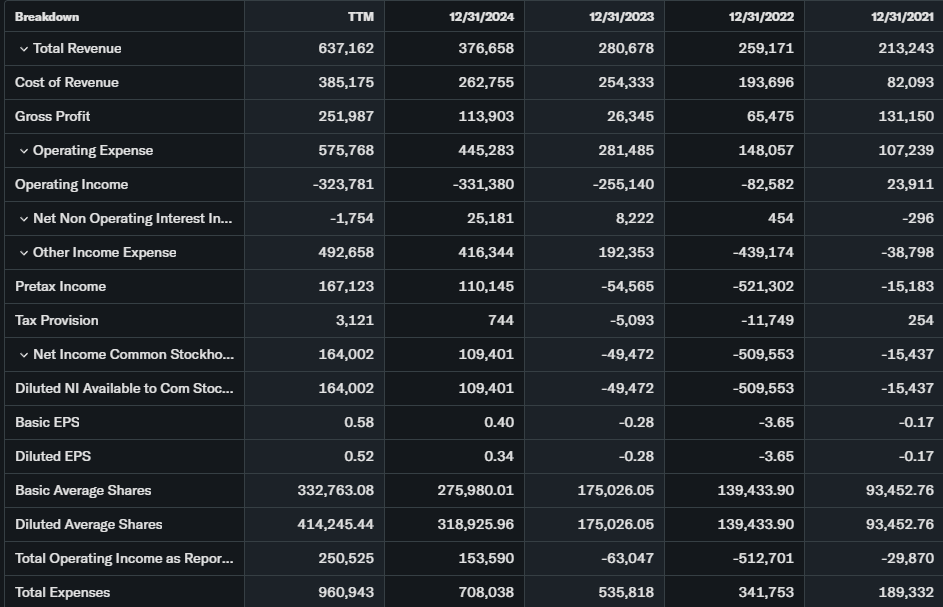Click the Total Expenses row label

pos(62,593)
